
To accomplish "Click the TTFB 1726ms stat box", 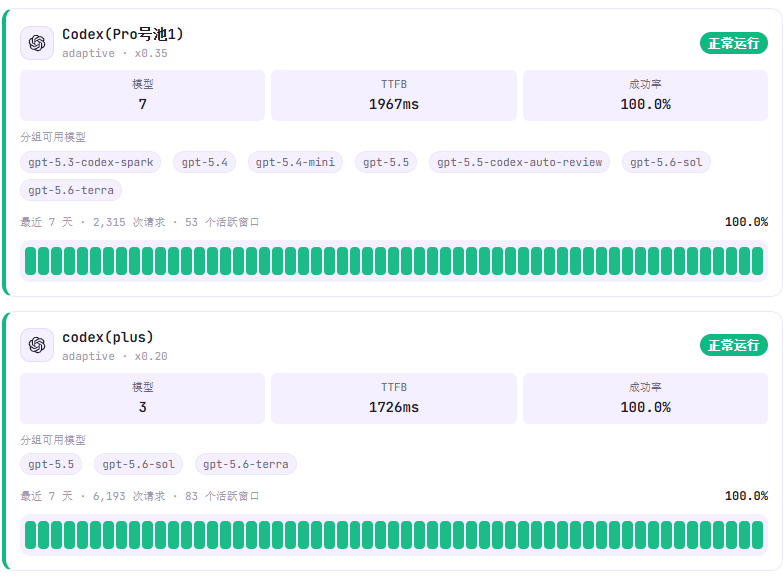I will [x=394, y=398].
